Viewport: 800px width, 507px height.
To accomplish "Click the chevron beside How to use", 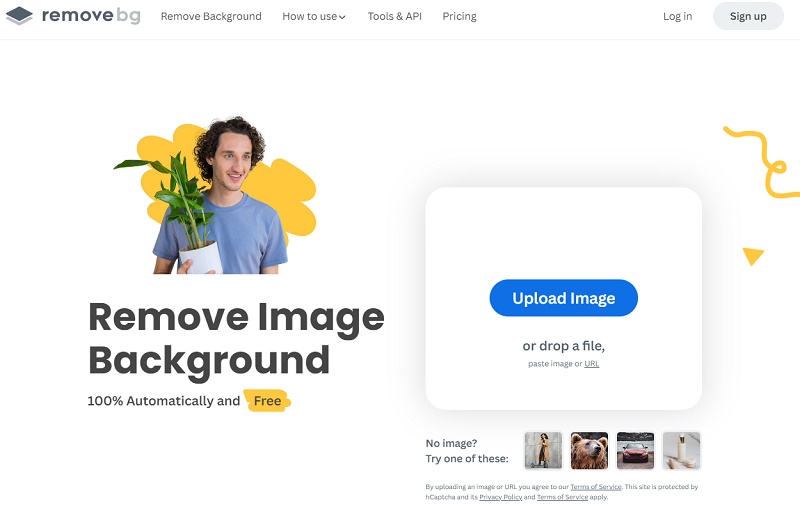I will [342, 17].
